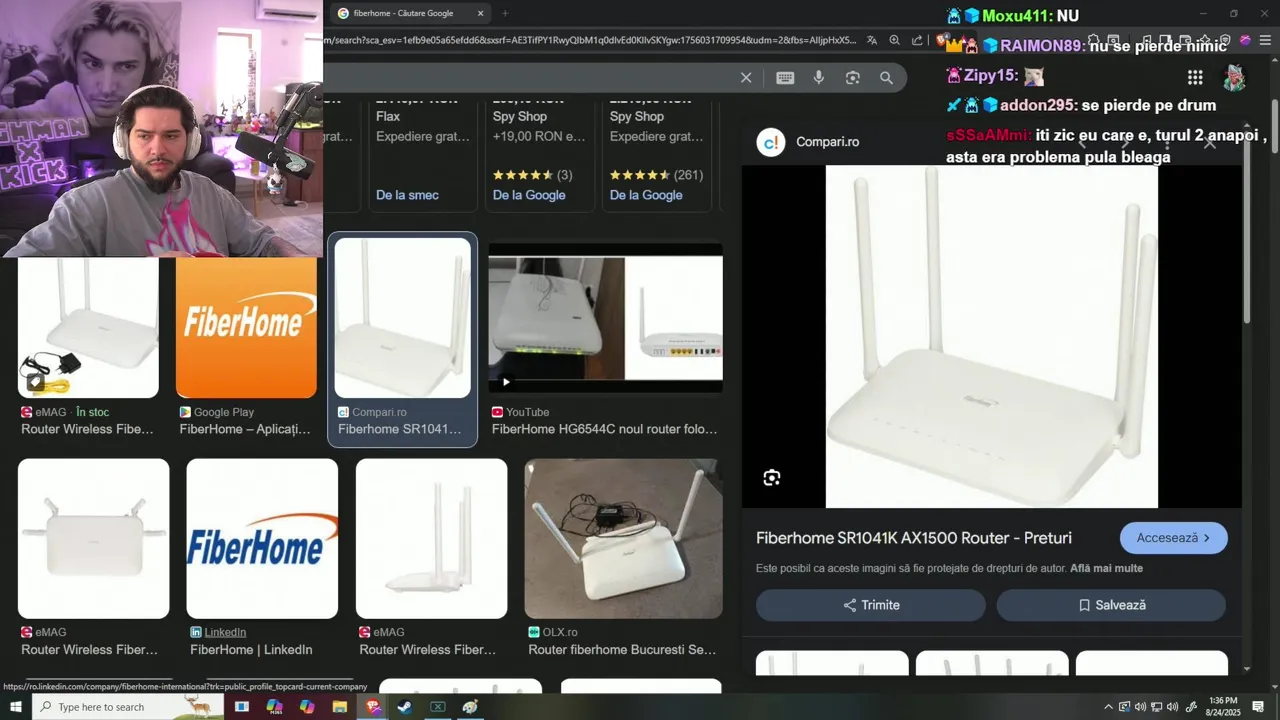This screenshot has width=1280, height=720.
Task: Open the LinkedIn FiberHome source link
Action: (225, 632)
